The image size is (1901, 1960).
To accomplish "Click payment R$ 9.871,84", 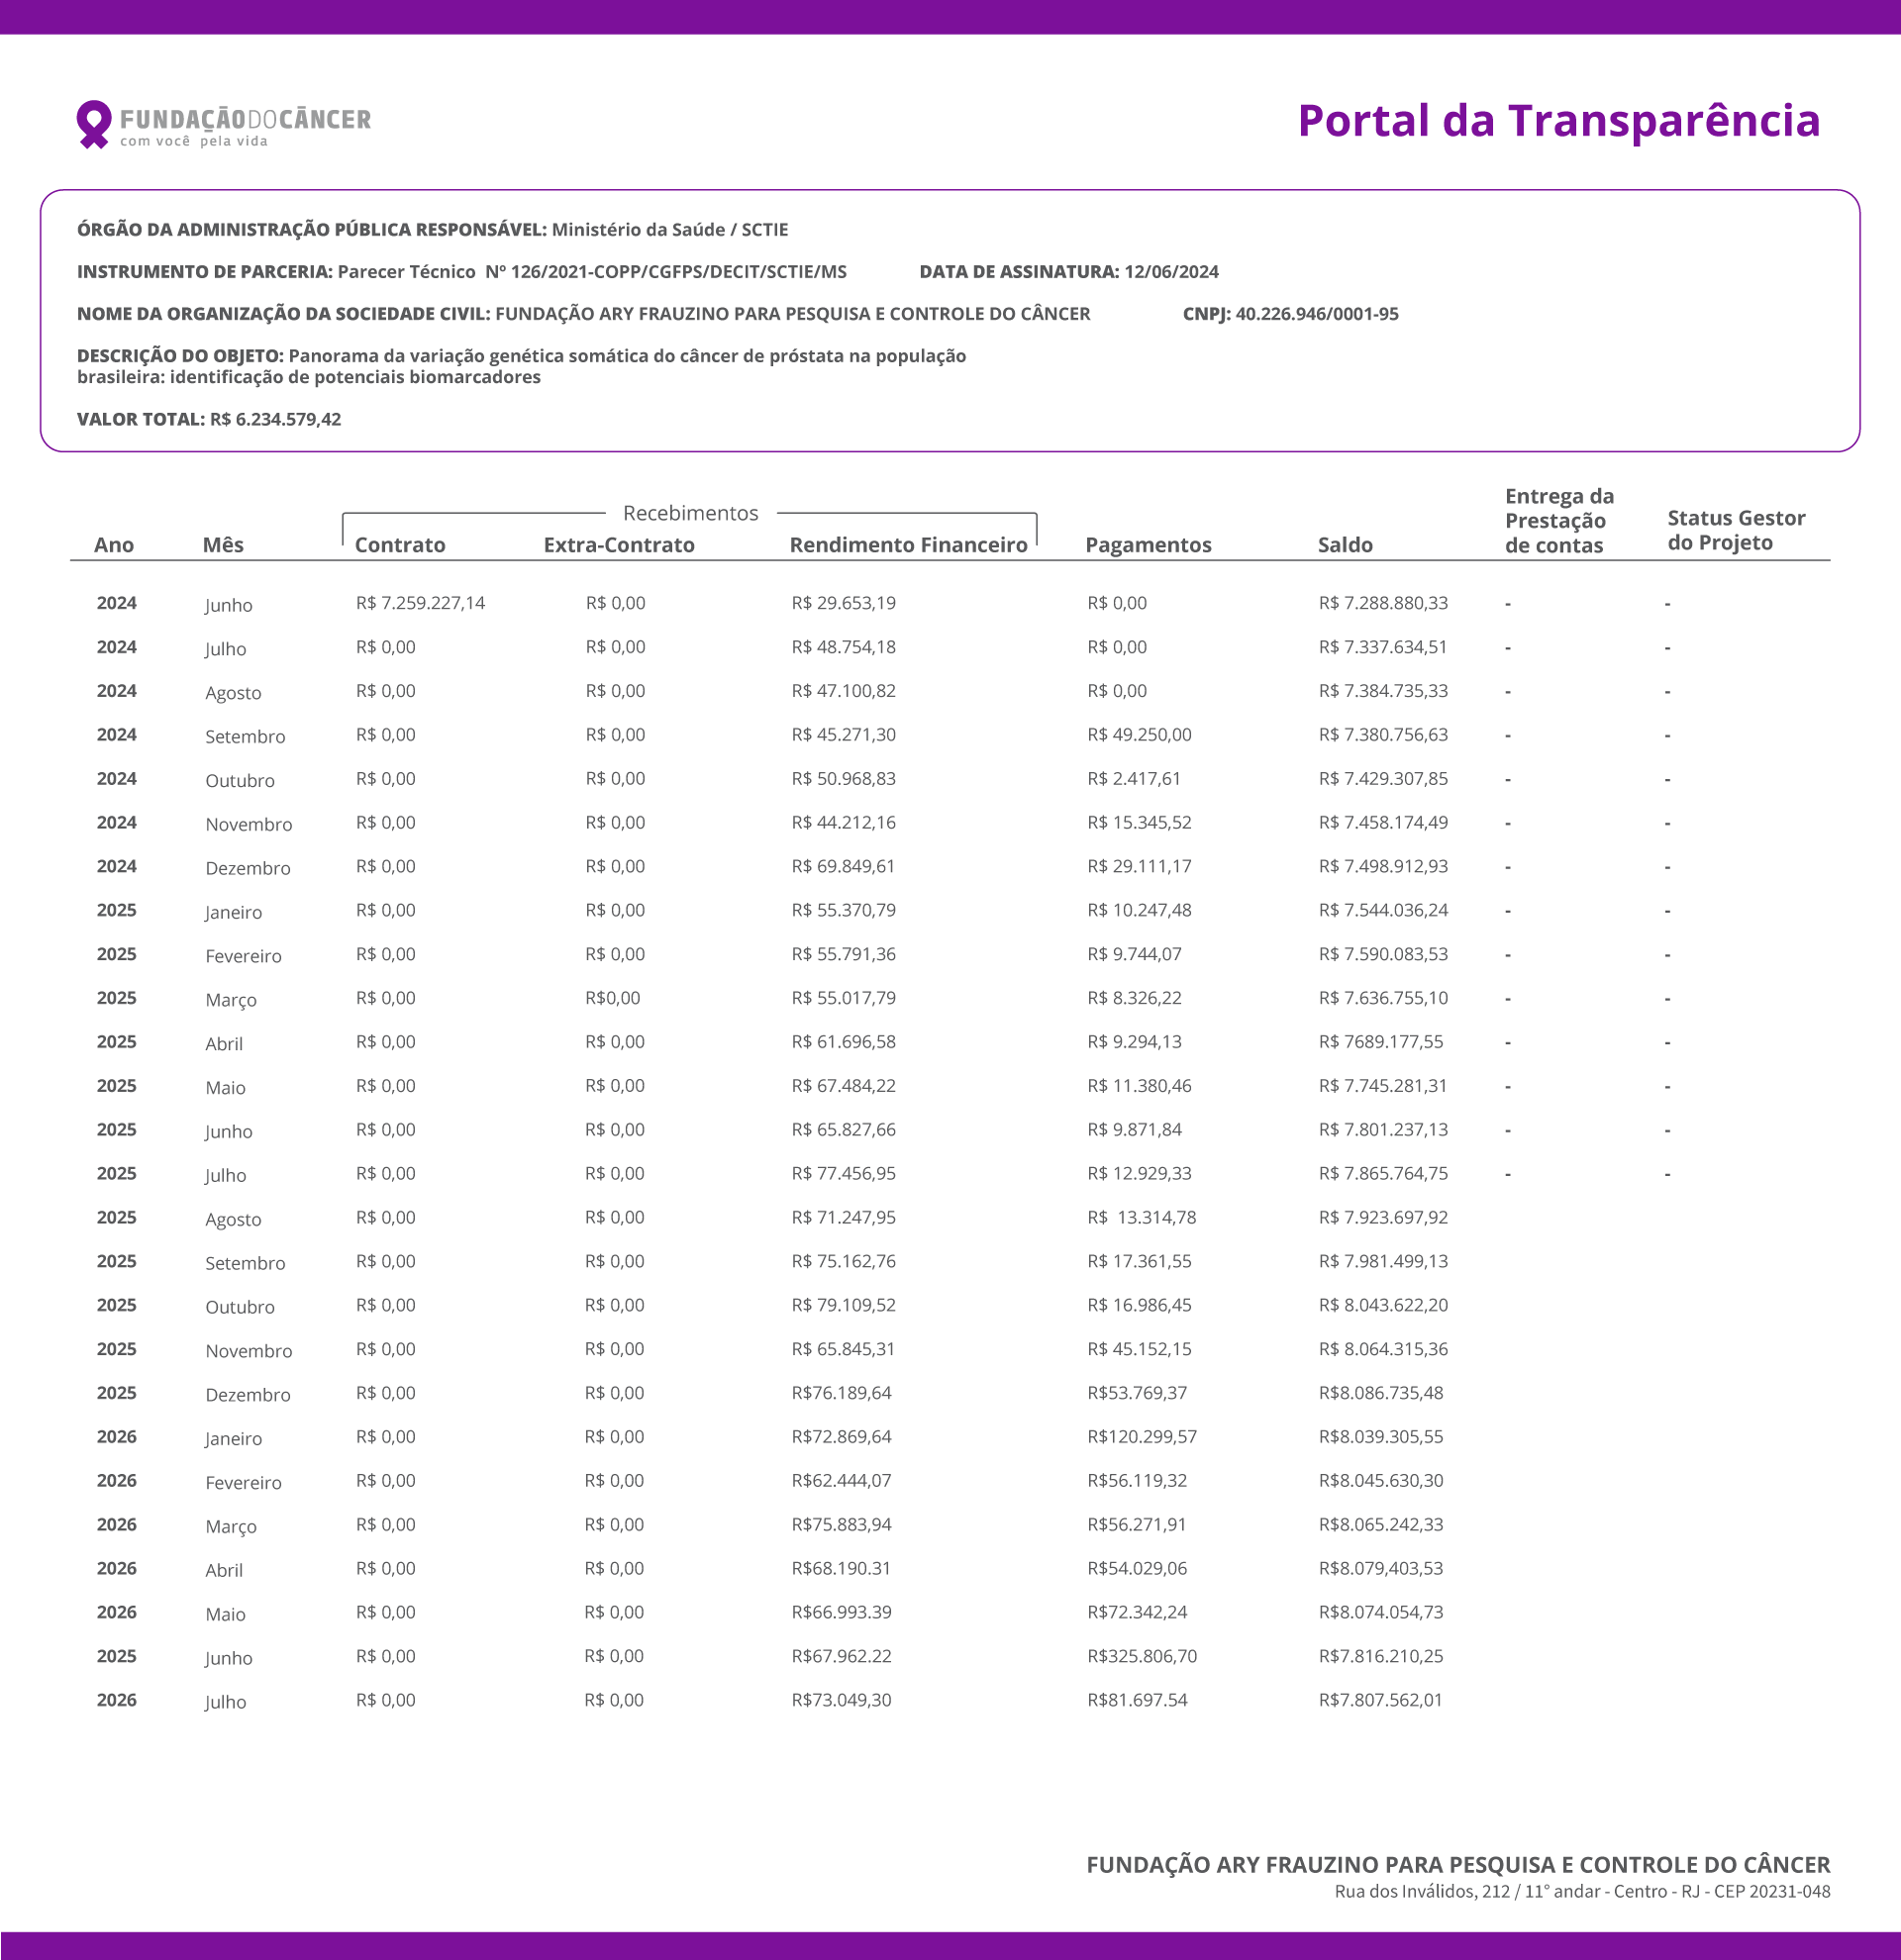I will (1134, 1130).
